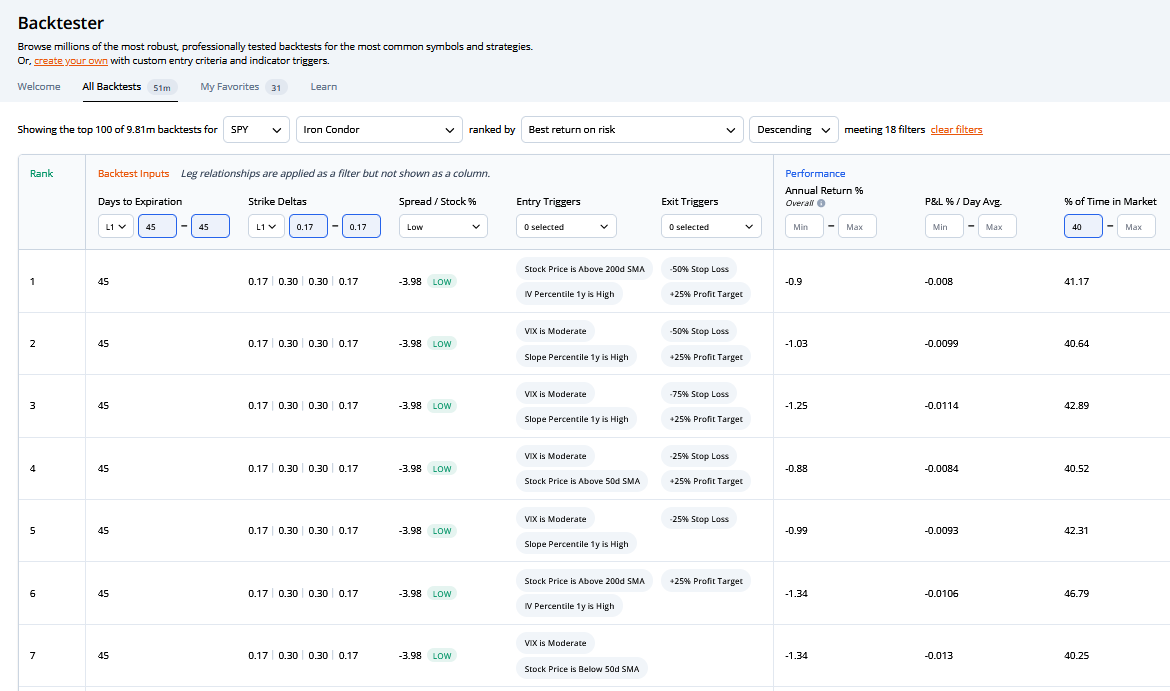
Task: Click the clear filters link
Action: (956, 130)
